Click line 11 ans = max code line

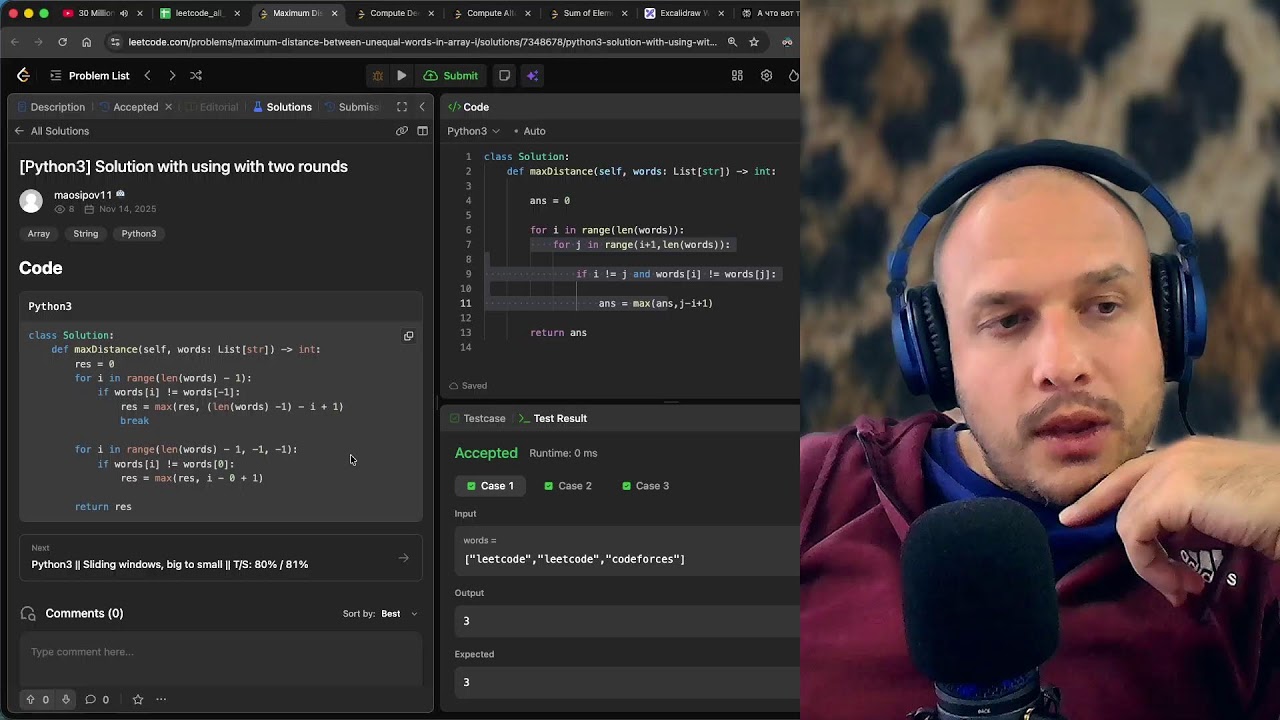pos(656,303)
